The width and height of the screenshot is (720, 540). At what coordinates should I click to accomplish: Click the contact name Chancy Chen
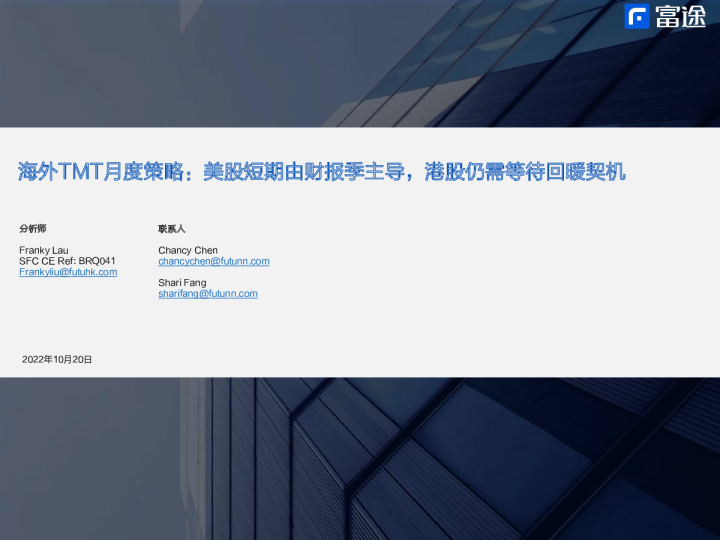click(188, 250)
